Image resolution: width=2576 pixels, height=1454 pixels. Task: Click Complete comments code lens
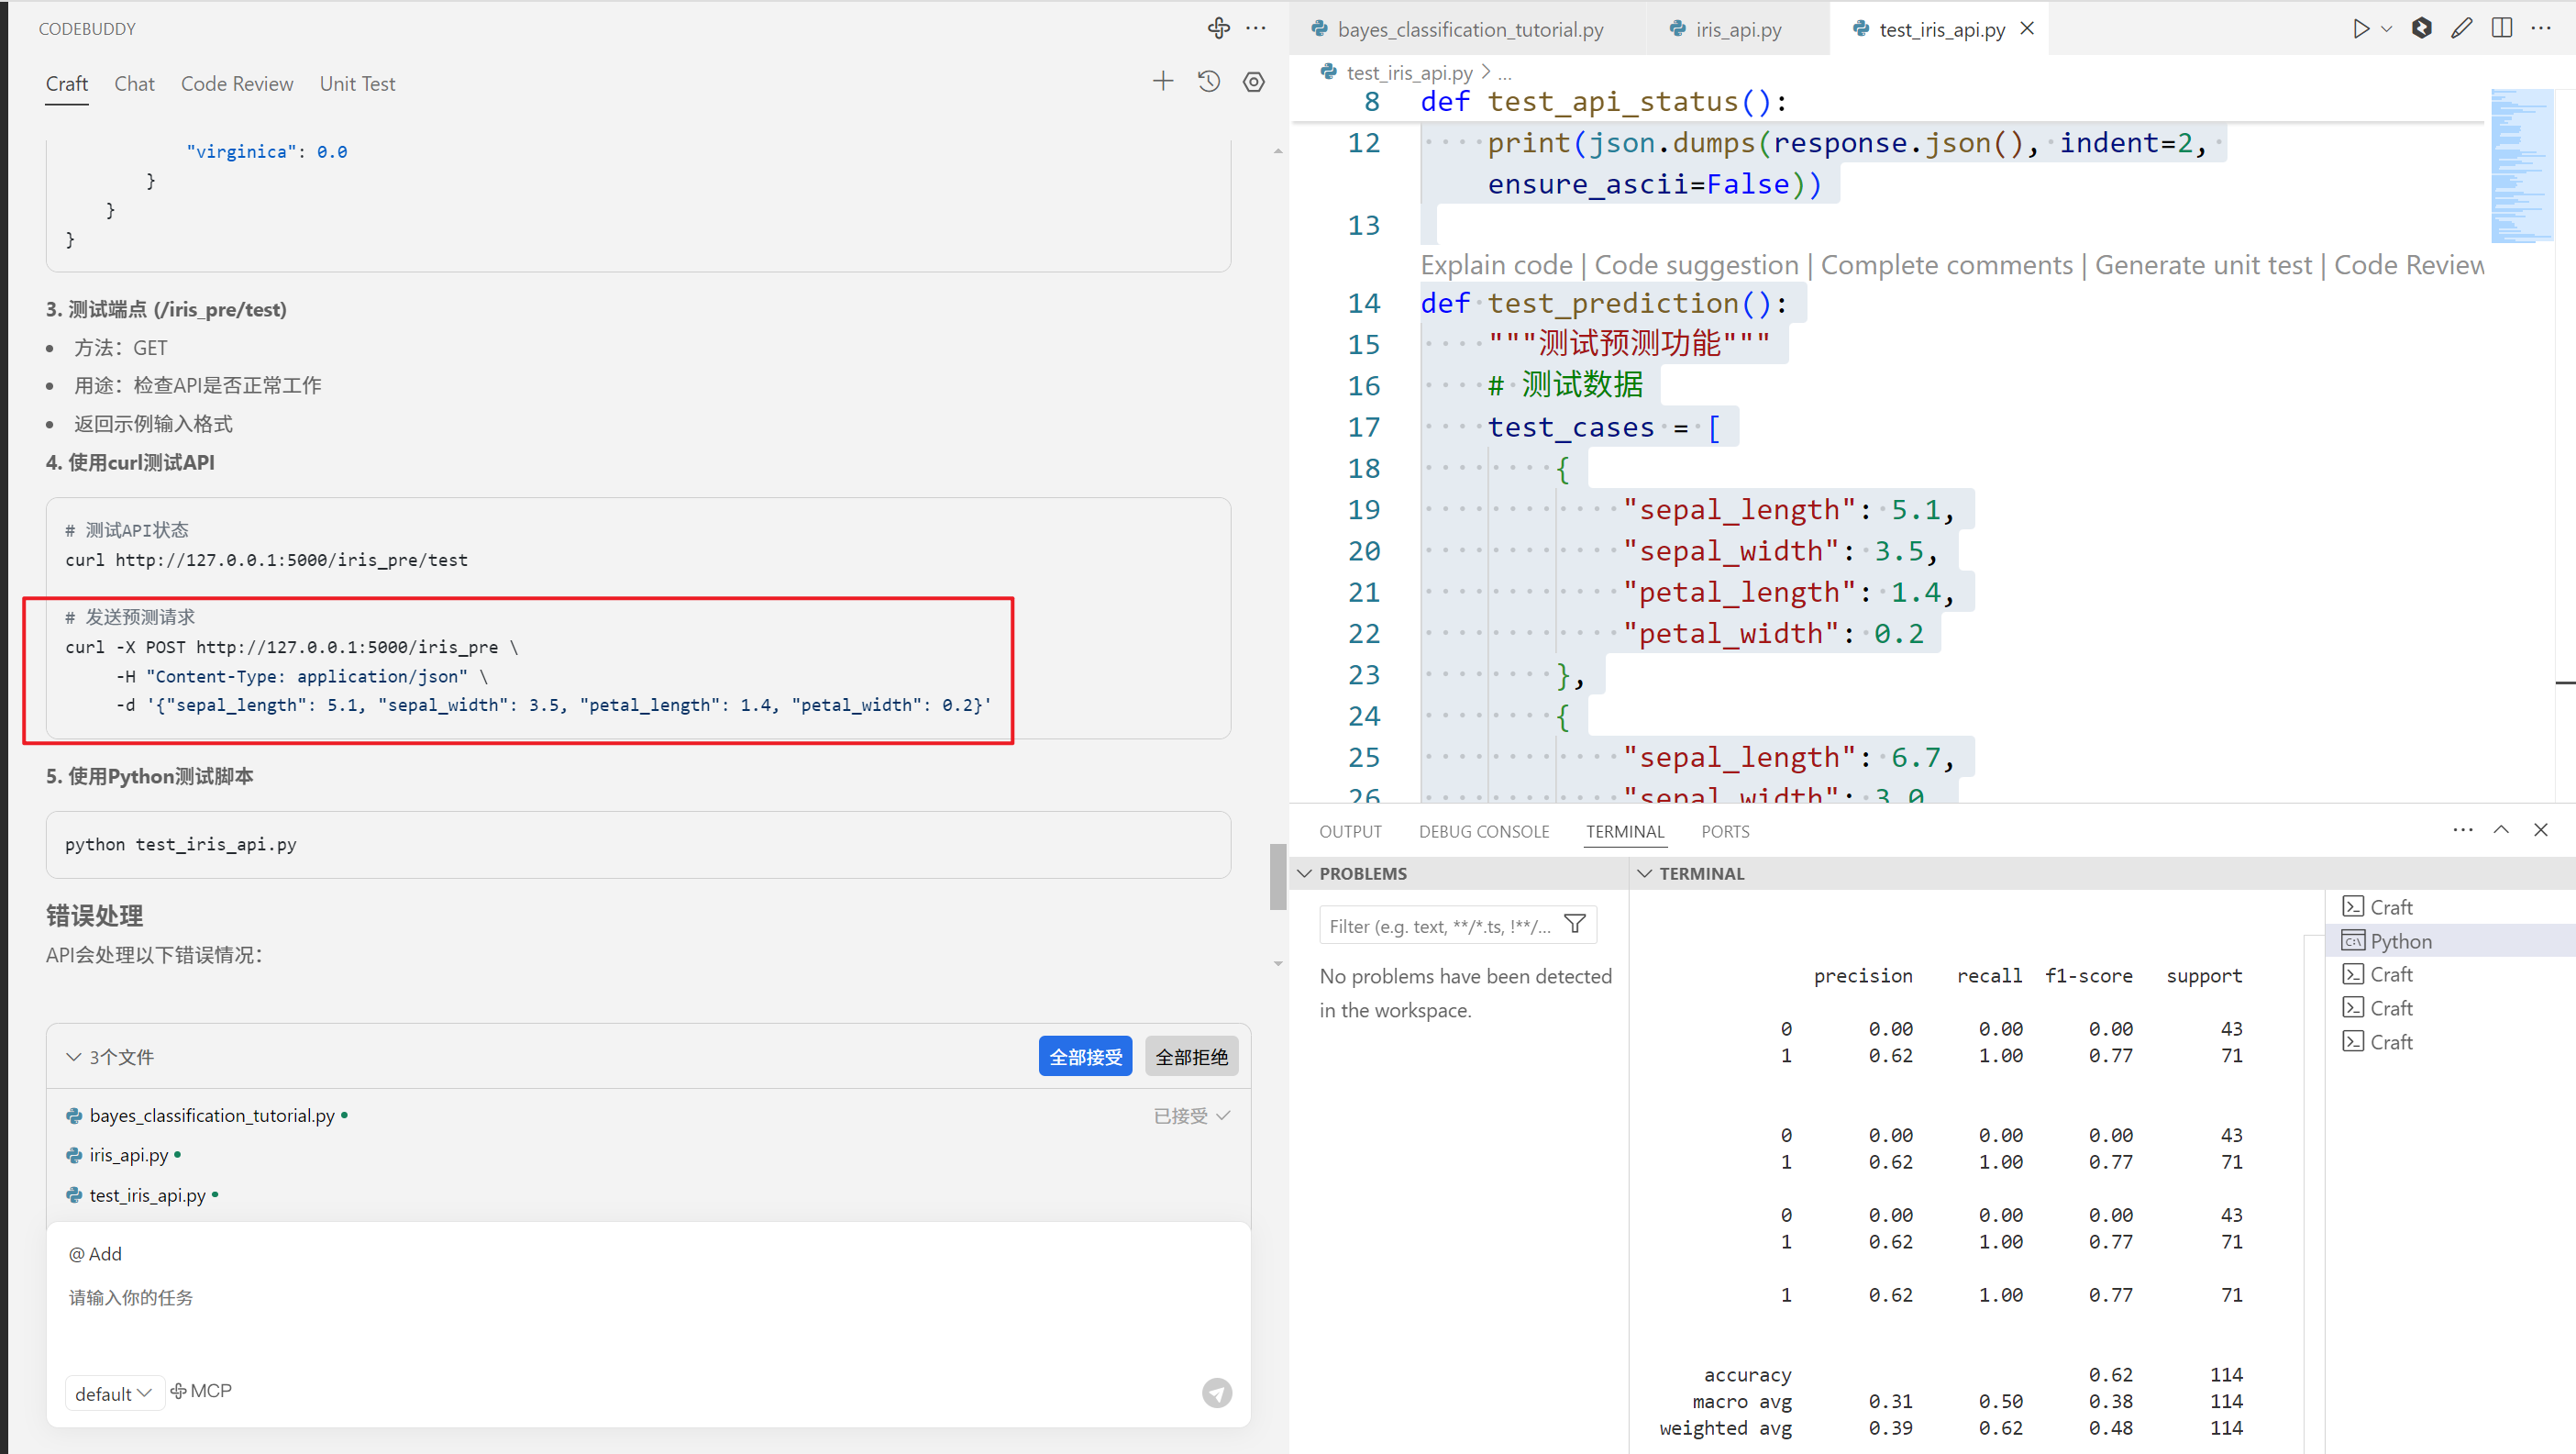point(1946,265)
